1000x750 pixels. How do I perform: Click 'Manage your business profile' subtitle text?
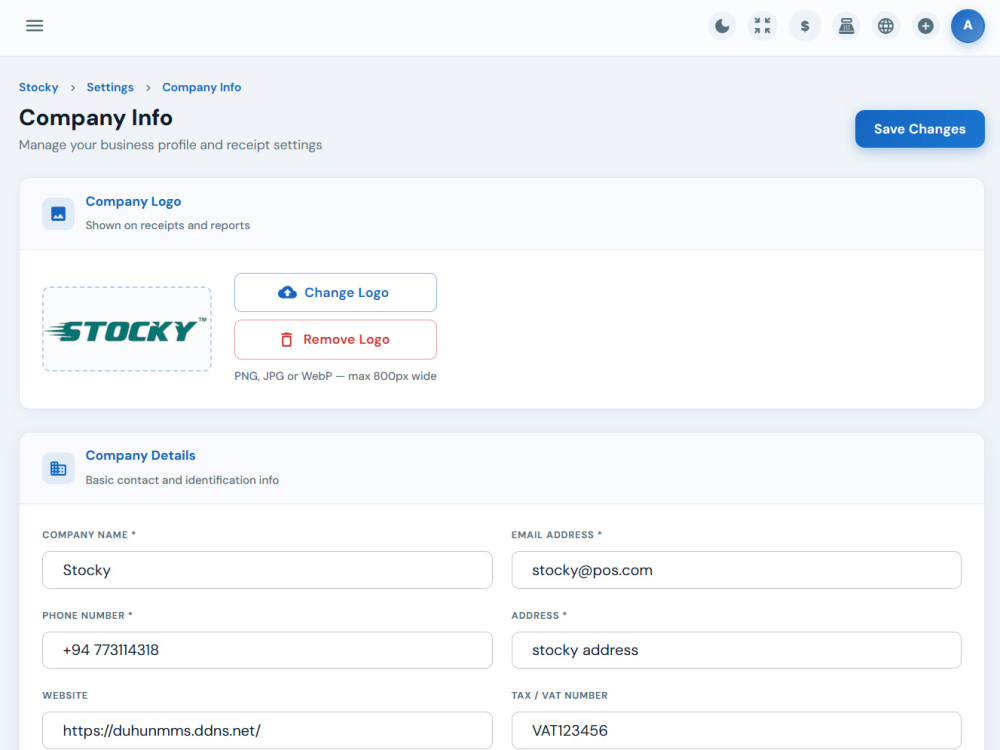coord(170,145)
